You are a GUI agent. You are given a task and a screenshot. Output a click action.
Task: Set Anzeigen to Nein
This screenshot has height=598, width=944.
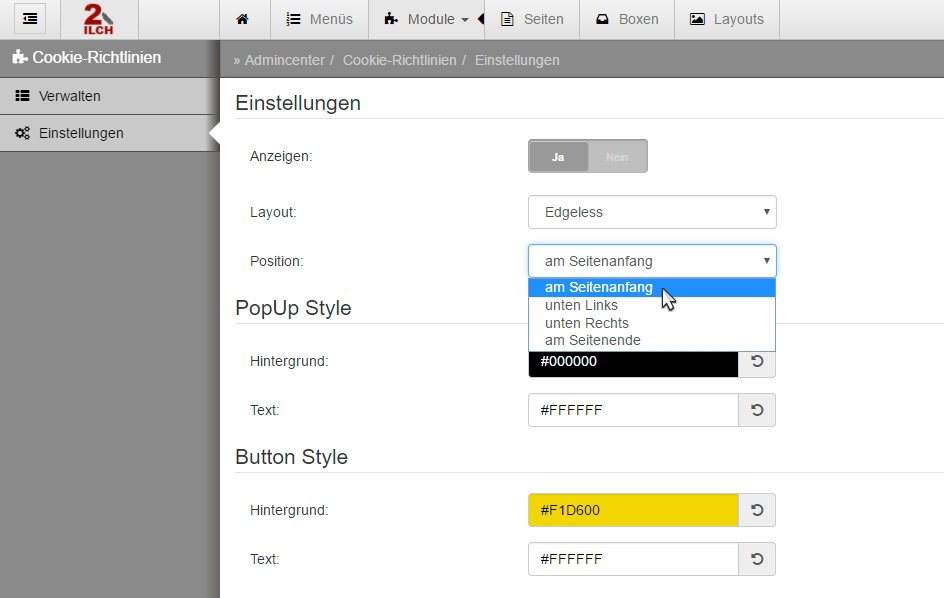[x=617, y=157]
